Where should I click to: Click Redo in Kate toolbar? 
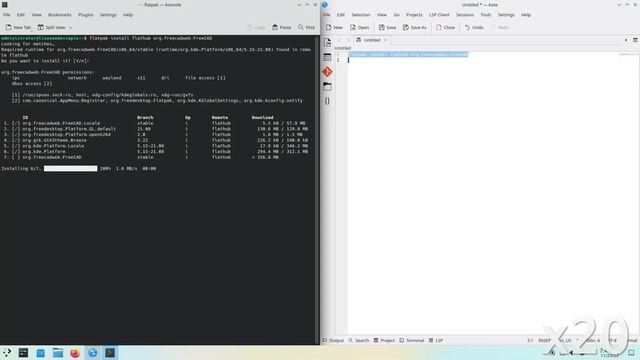point(500,27)
